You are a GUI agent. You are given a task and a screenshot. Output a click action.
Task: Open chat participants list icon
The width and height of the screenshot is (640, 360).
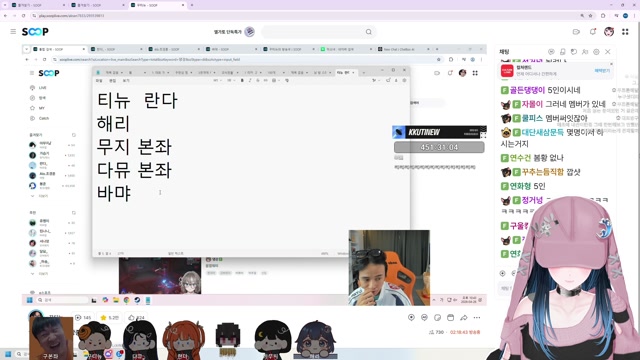click(x=585, y=52)
